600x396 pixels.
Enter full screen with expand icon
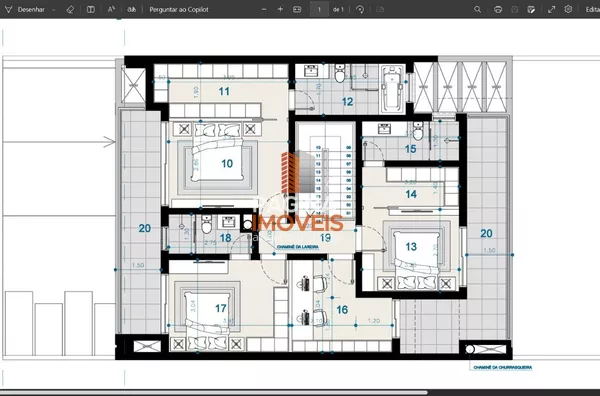coord(551,9)
